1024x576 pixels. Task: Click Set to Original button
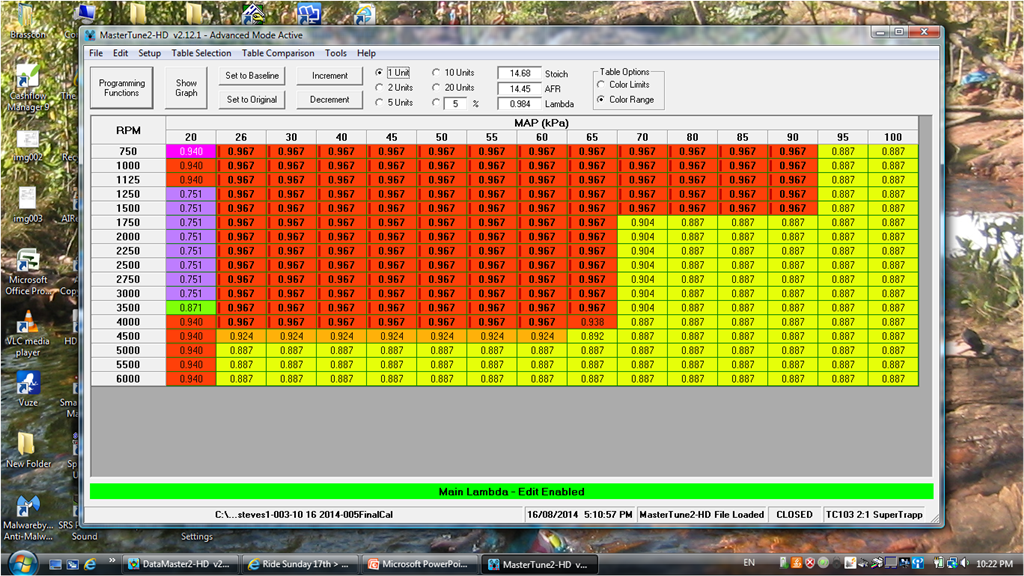[x=251, y=100]
